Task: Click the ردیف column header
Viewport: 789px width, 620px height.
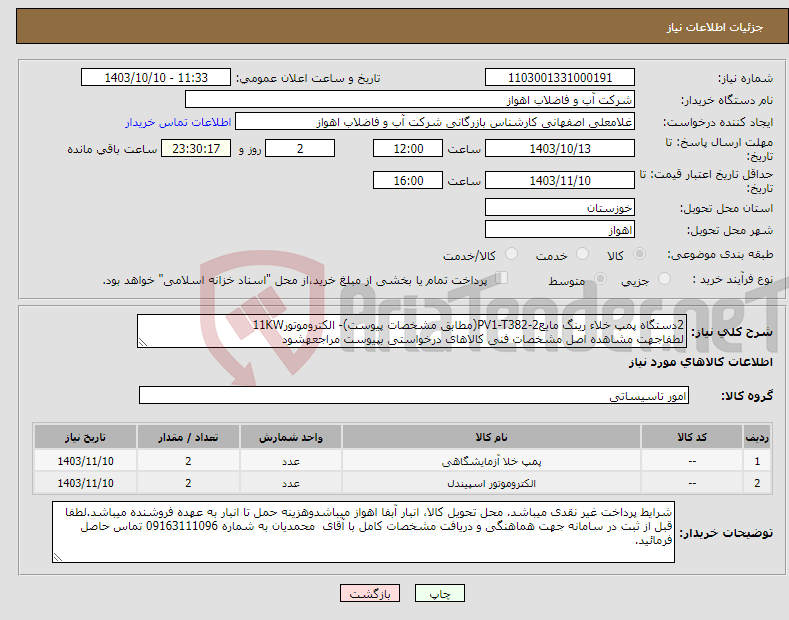Action: point(757,437)
